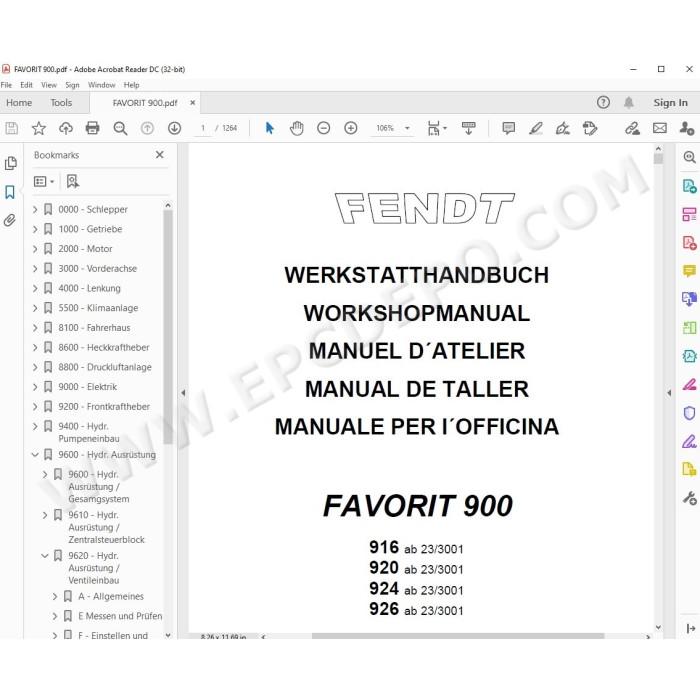Viewport: 700px width, 700px height.
Task: Open fit page options icon
Action: [x=436, y=129]
